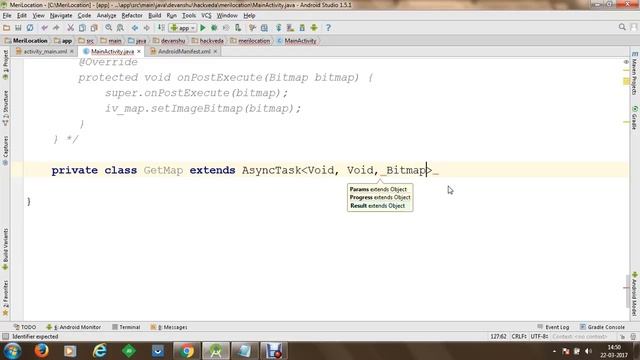Open the VCS menu
The image size is (640, 360).
[x=206, y=16]
